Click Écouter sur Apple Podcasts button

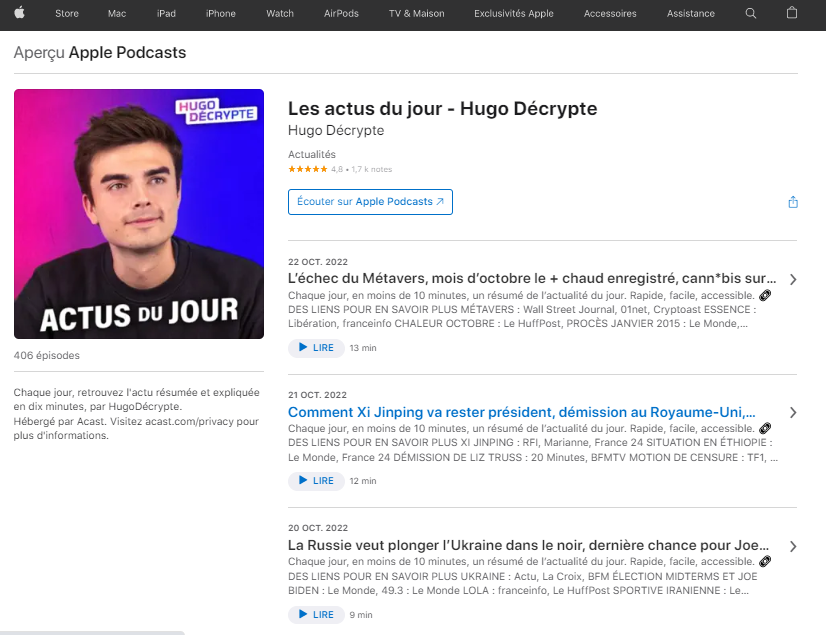point(370,202)
